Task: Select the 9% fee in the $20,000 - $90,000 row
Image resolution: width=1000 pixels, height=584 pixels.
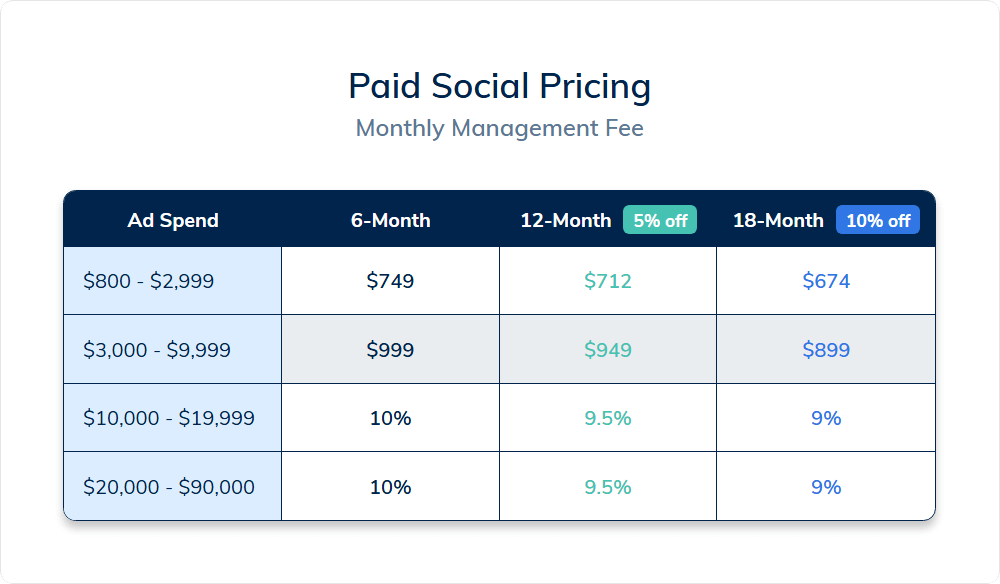Action: click(x=826, y=487)
